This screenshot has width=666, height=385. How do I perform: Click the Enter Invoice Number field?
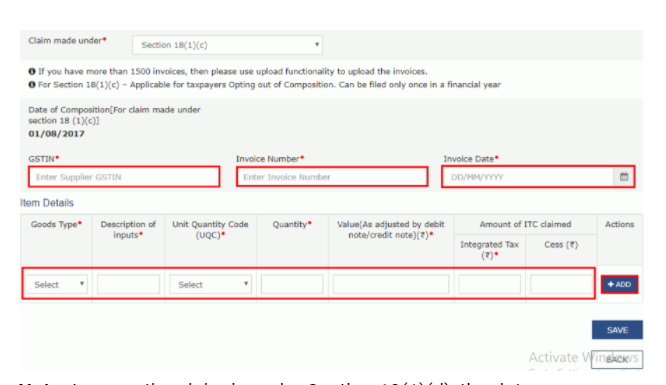pos(332,177)
